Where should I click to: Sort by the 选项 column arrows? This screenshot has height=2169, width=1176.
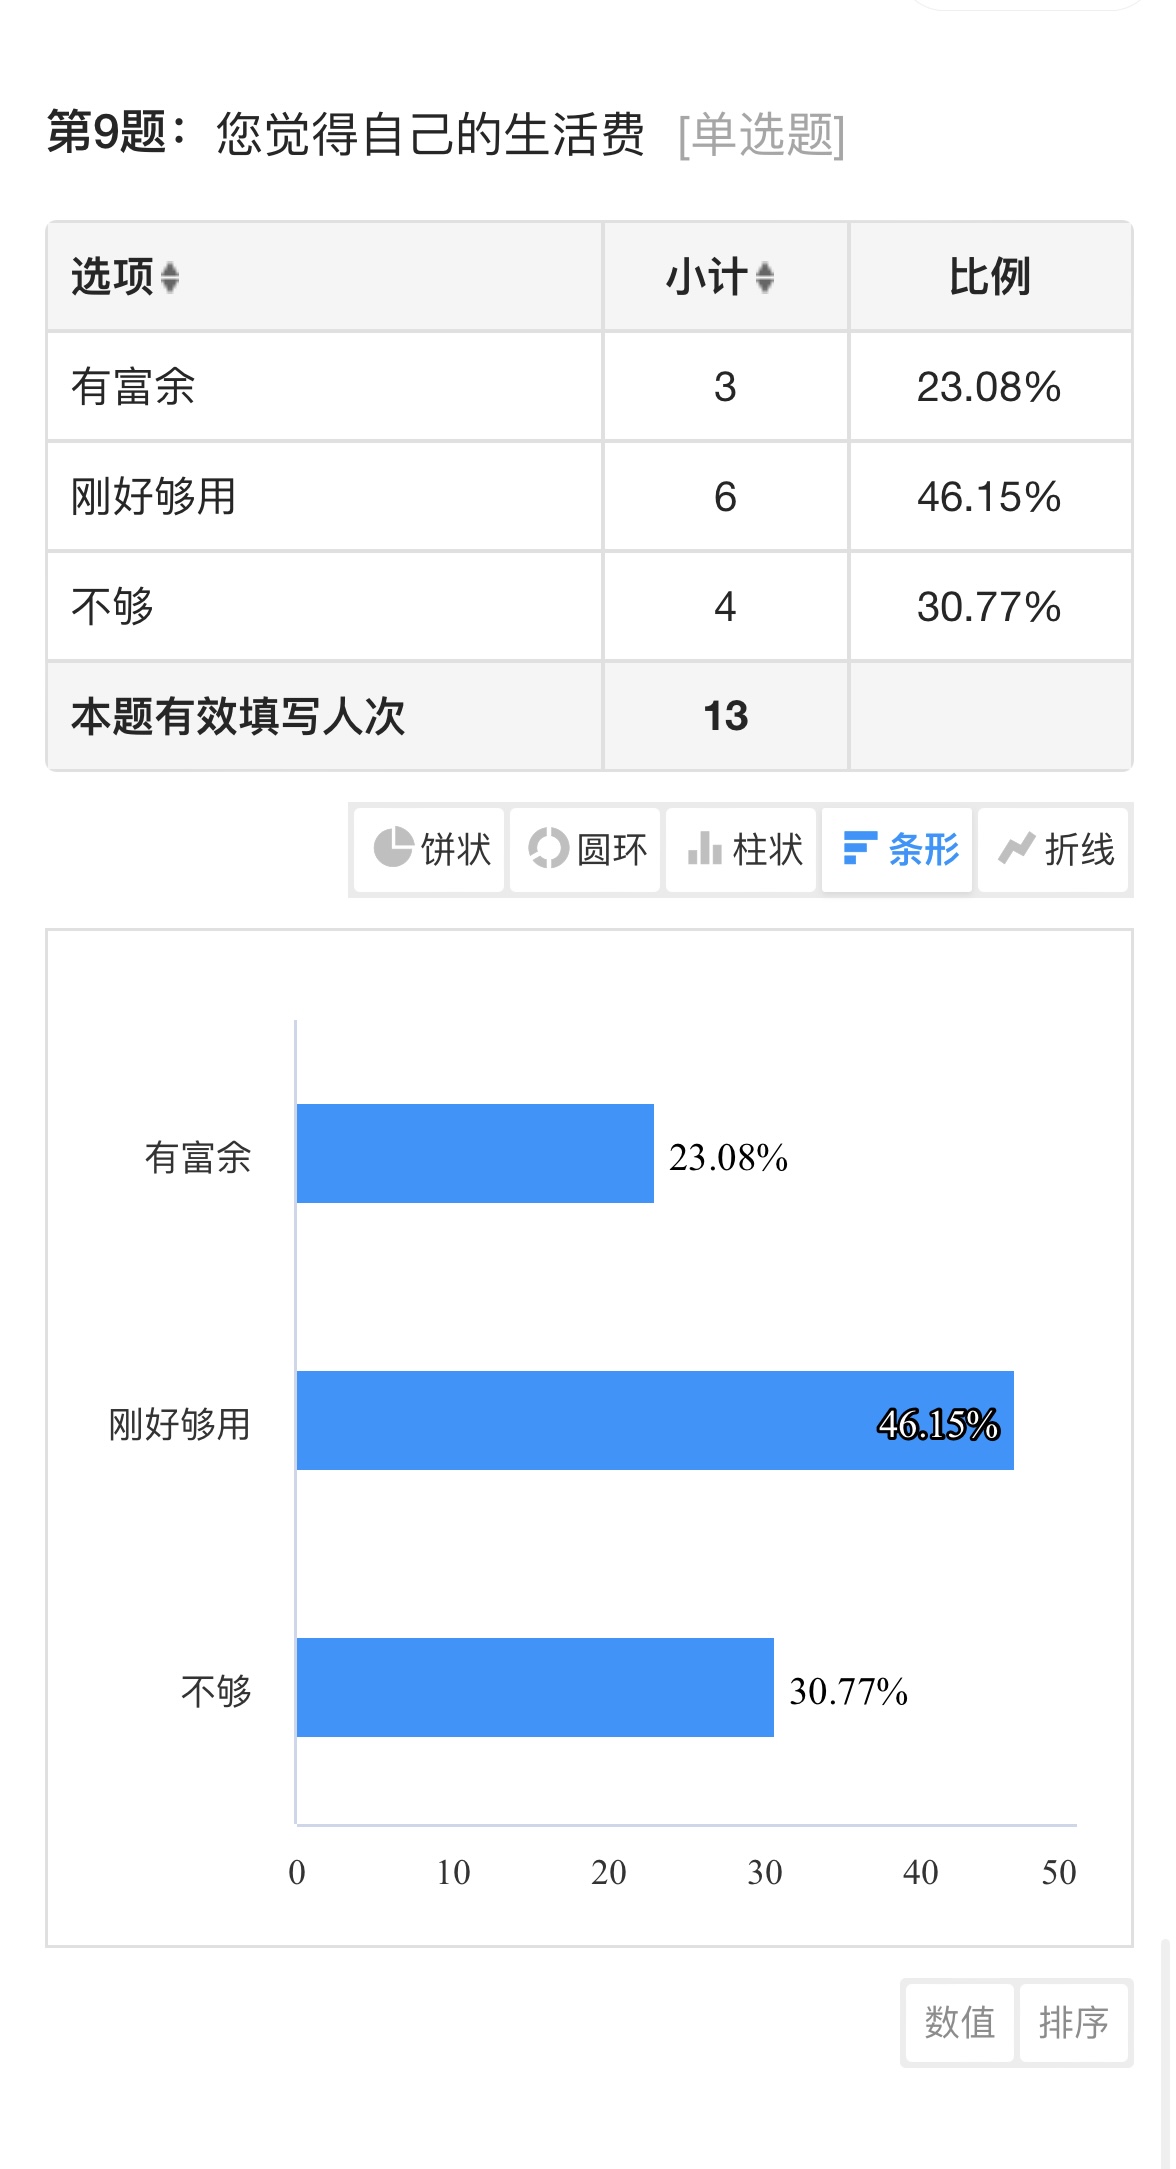tap(170, 277)
